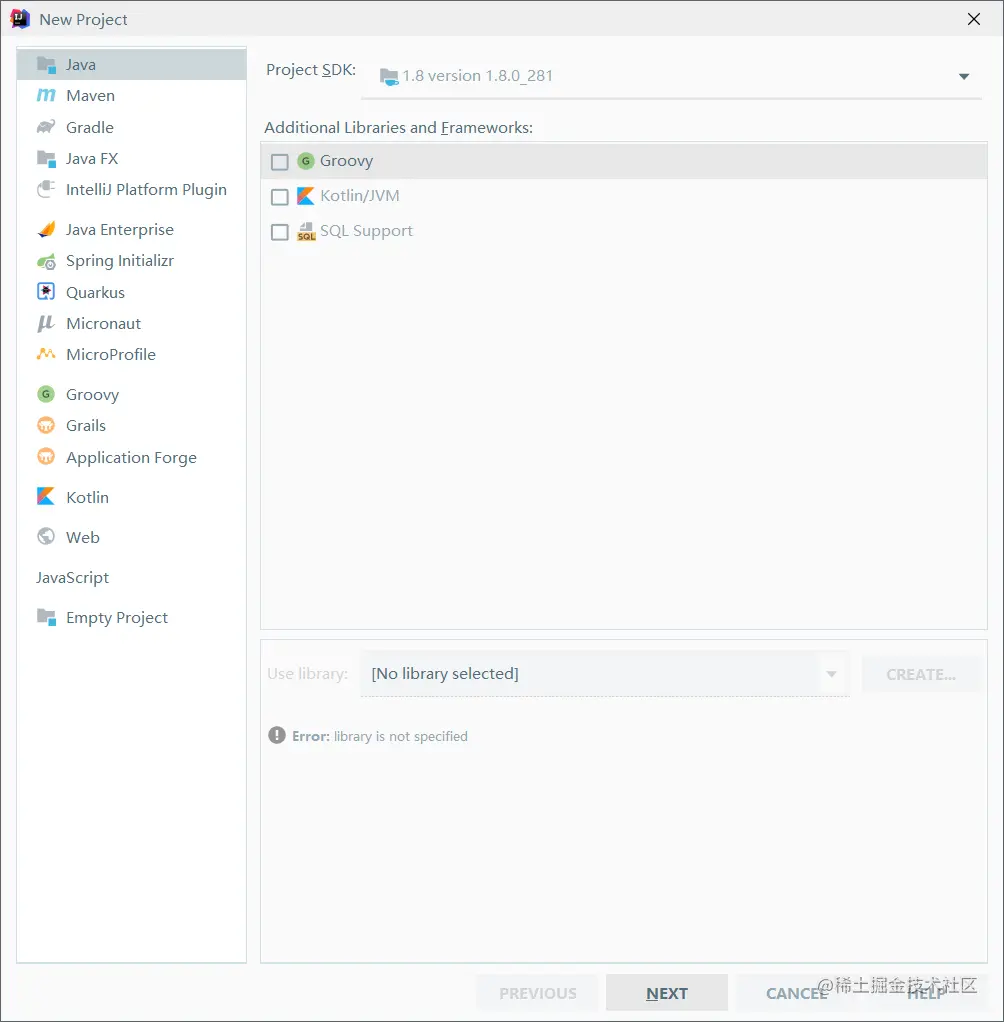Select 'Web' text in the sidebar
This screenshot has width=1004, height=1022.
pyautogui.click(x=83, y=537)
